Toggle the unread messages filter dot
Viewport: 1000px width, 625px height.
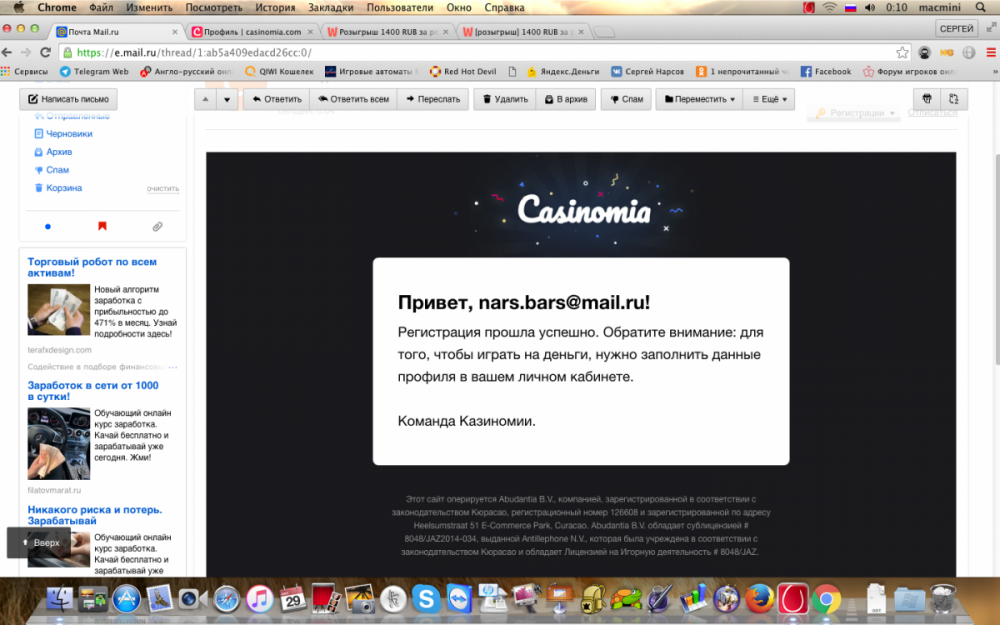(47, 226)
